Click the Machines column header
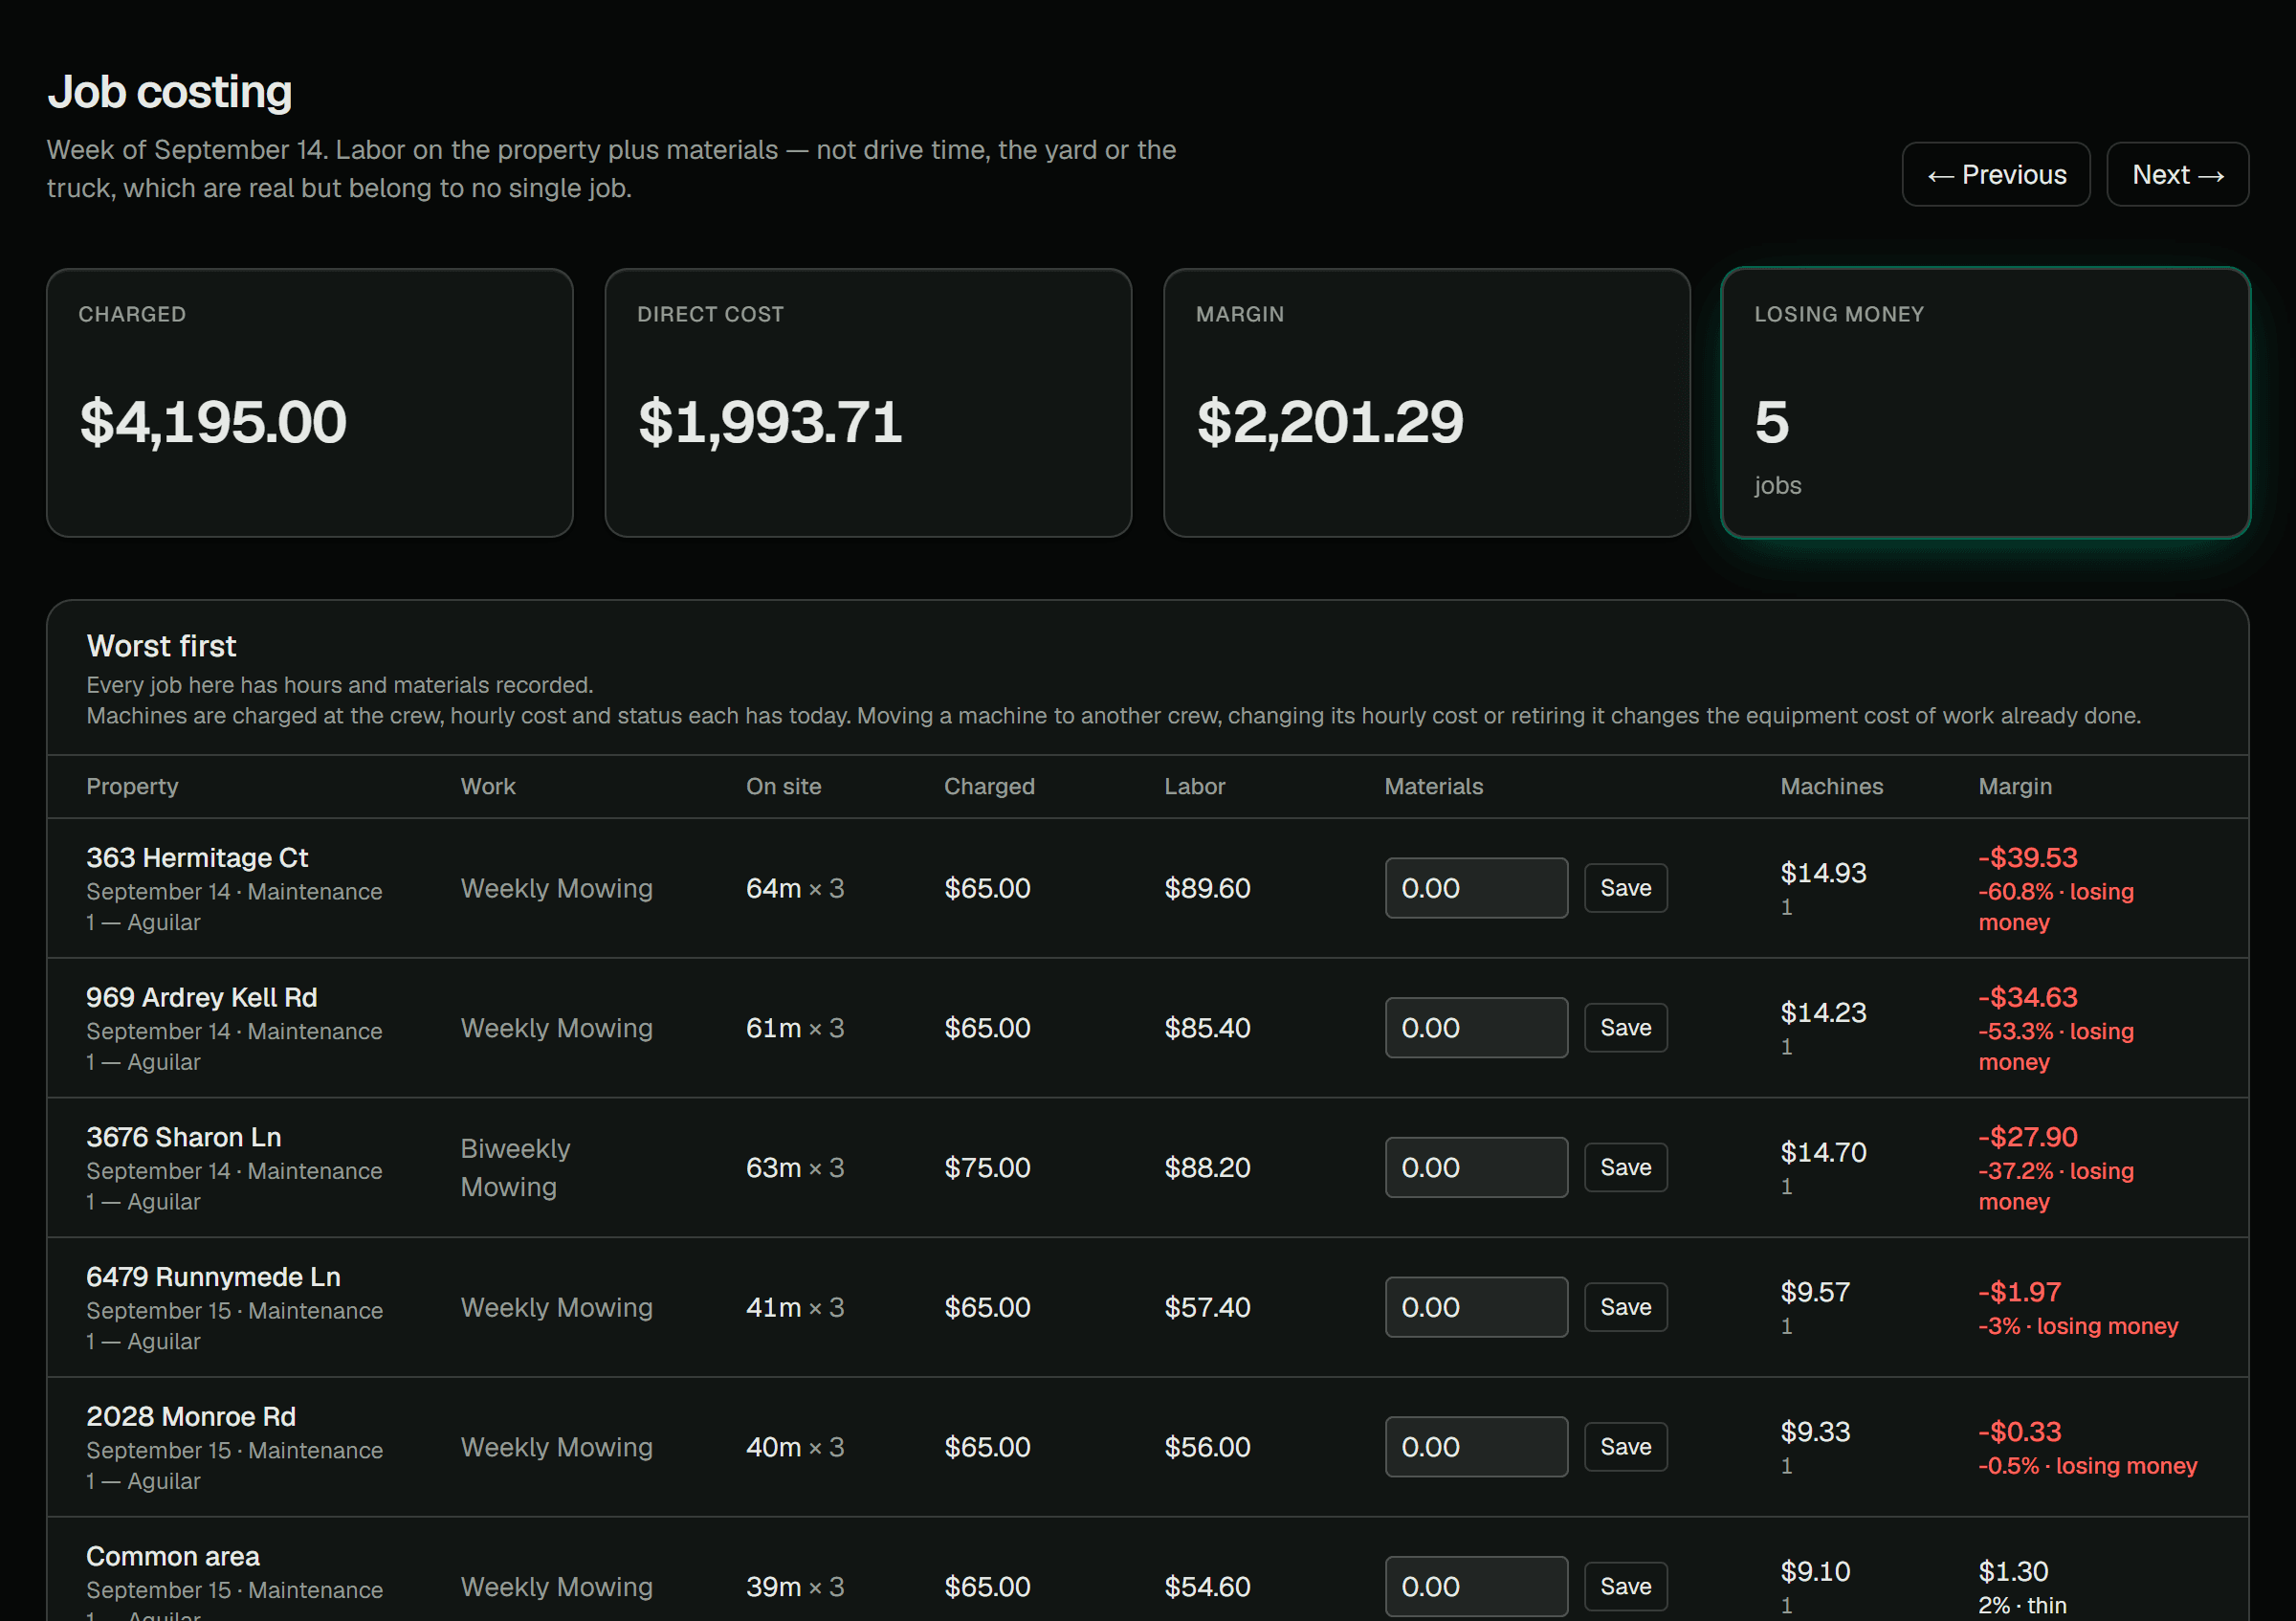This screenshot has height=1621, width=2296. 1831,786
